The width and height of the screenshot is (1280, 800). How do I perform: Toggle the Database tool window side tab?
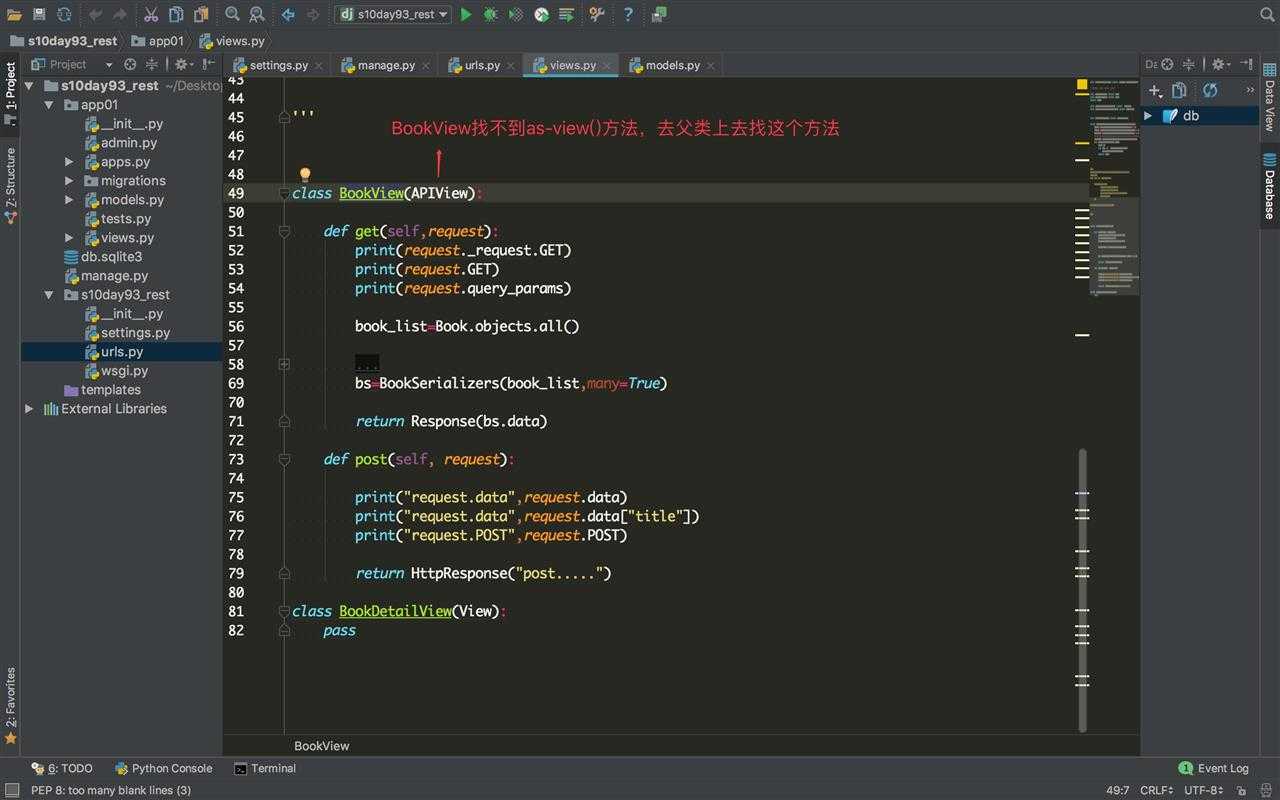[x=1269, y=186]
